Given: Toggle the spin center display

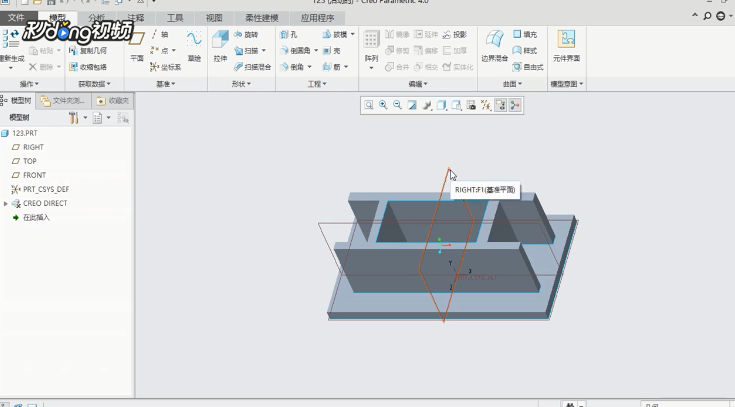Looking at the screenshot, I should tap(515, 105).
